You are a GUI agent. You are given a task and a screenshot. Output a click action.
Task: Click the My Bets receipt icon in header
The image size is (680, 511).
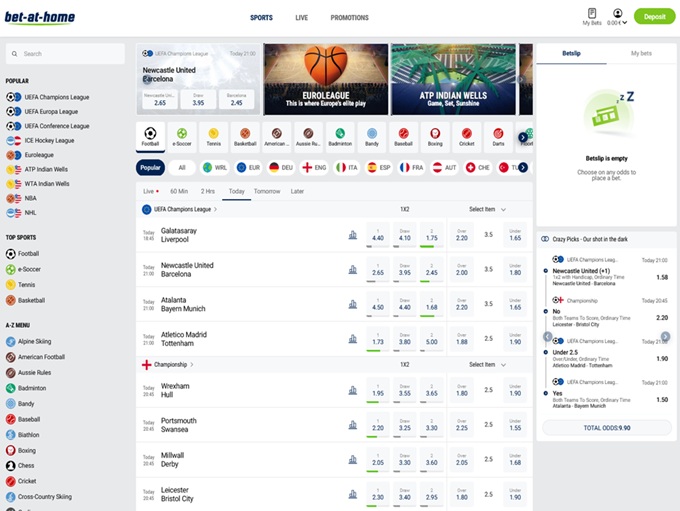coord(591,14)
